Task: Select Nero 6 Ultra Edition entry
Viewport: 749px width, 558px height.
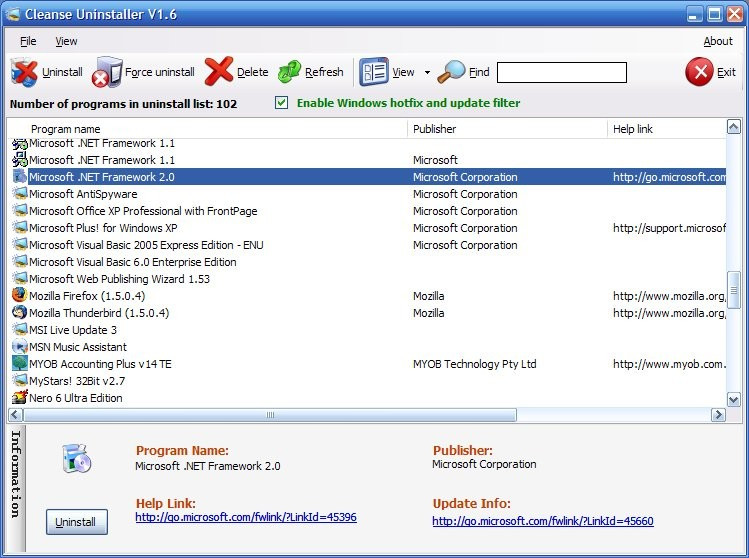Action: 75,398
